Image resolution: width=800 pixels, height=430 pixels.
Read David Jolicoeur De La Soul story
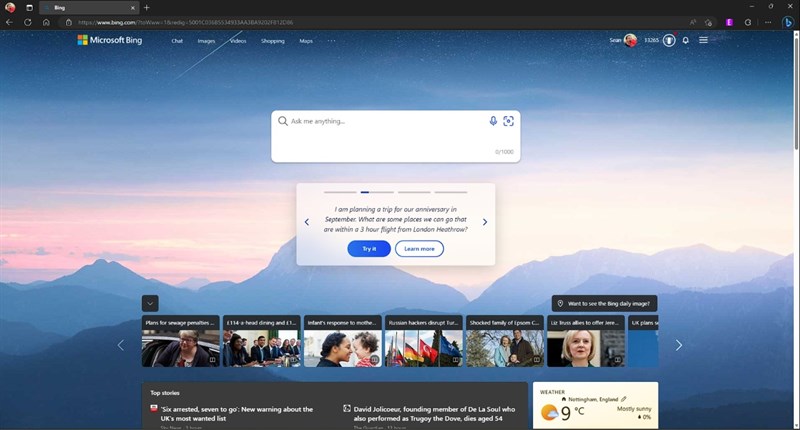(x=434, y=414)
